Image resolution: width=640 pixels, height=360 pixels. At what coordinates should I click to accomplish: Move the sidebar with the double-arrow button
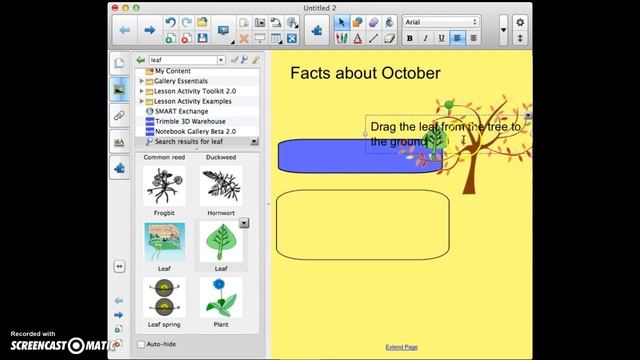[x=119, y=267]
